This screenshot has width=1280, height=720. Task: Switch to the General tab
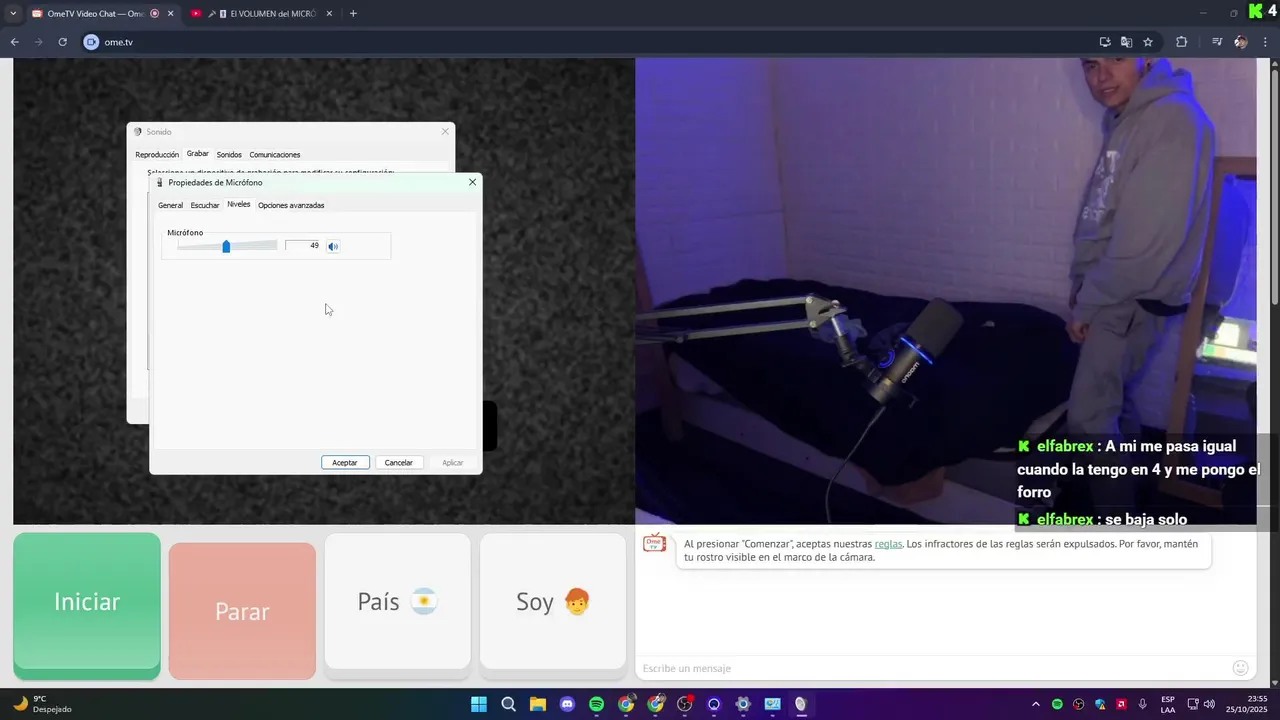(170, 205)
